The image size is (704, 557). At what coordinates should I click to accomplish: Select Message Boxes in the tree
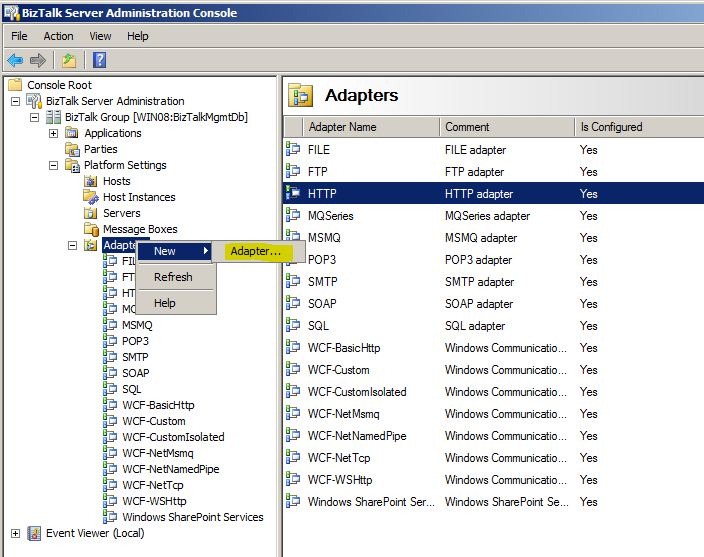coord(140,229)
